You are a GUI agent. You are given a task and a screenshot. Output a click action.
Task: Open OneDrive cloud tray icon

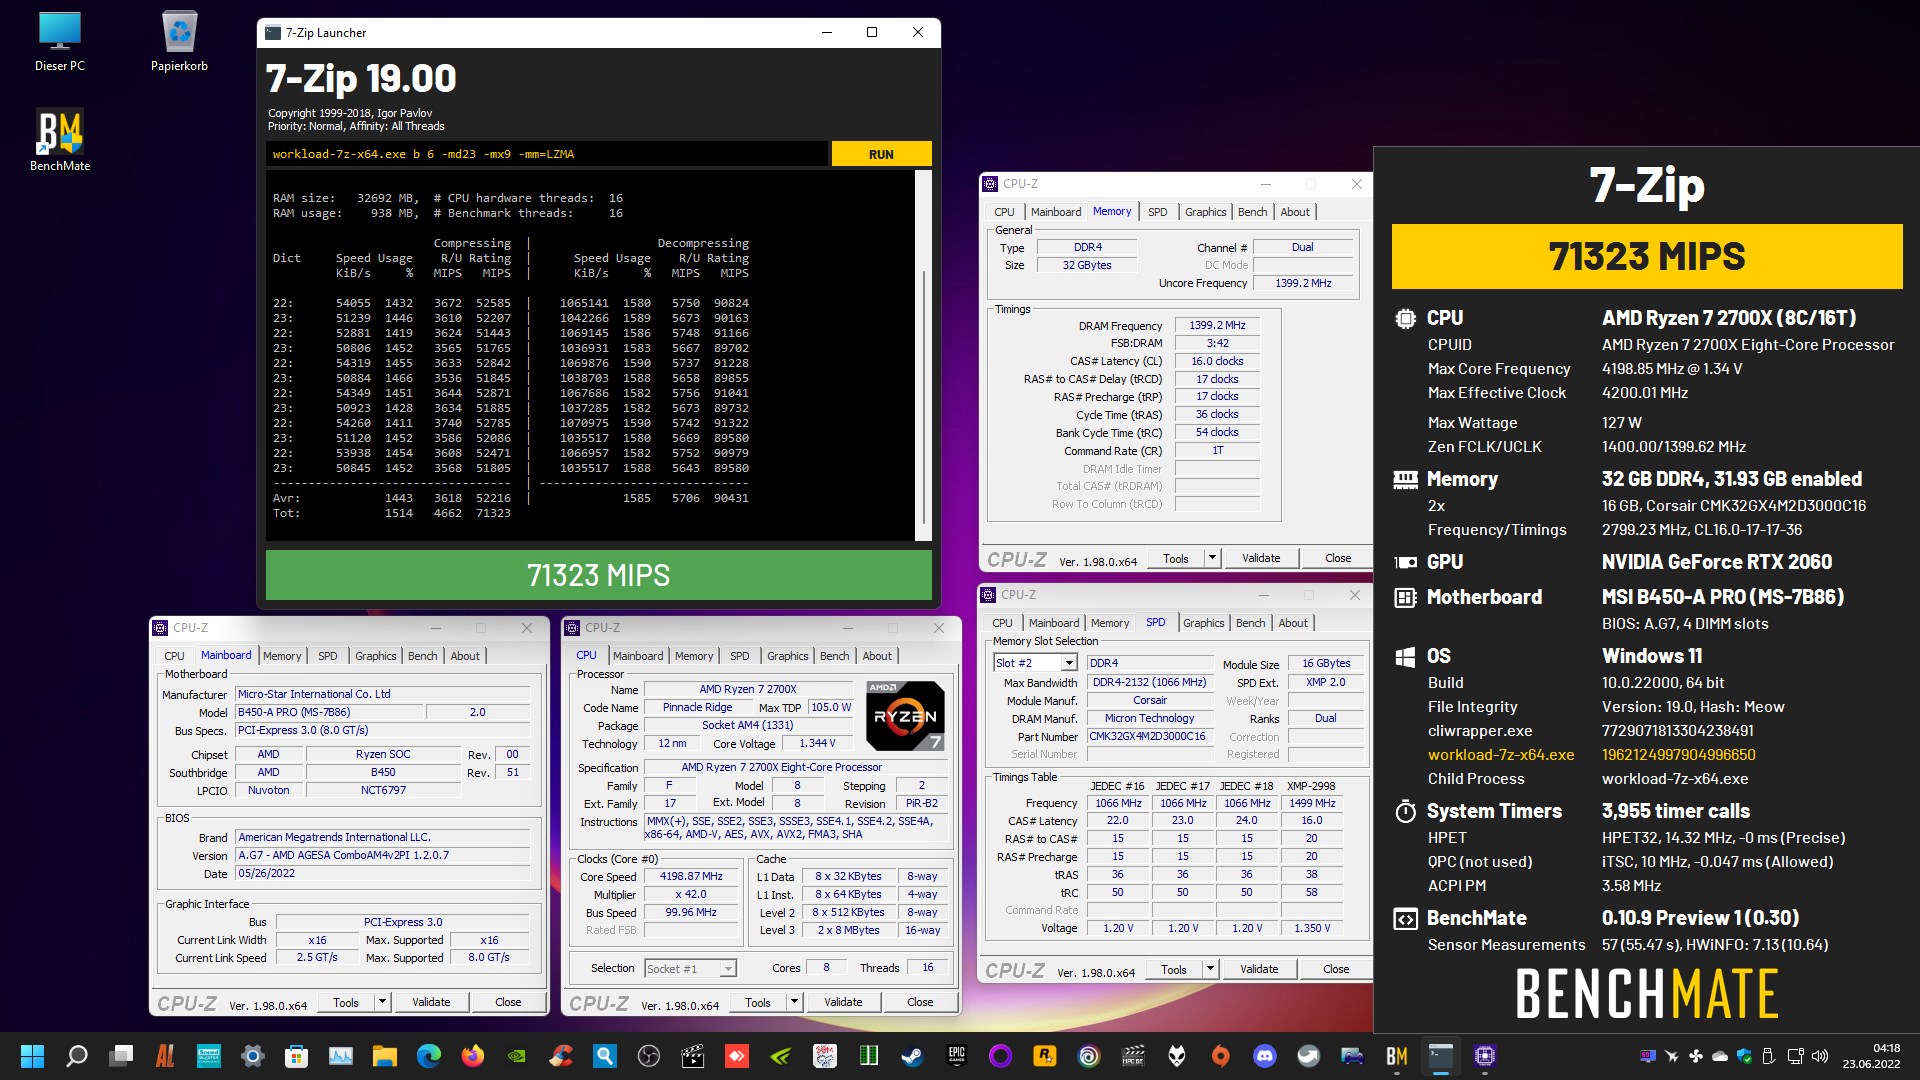coord(1720,1056)
